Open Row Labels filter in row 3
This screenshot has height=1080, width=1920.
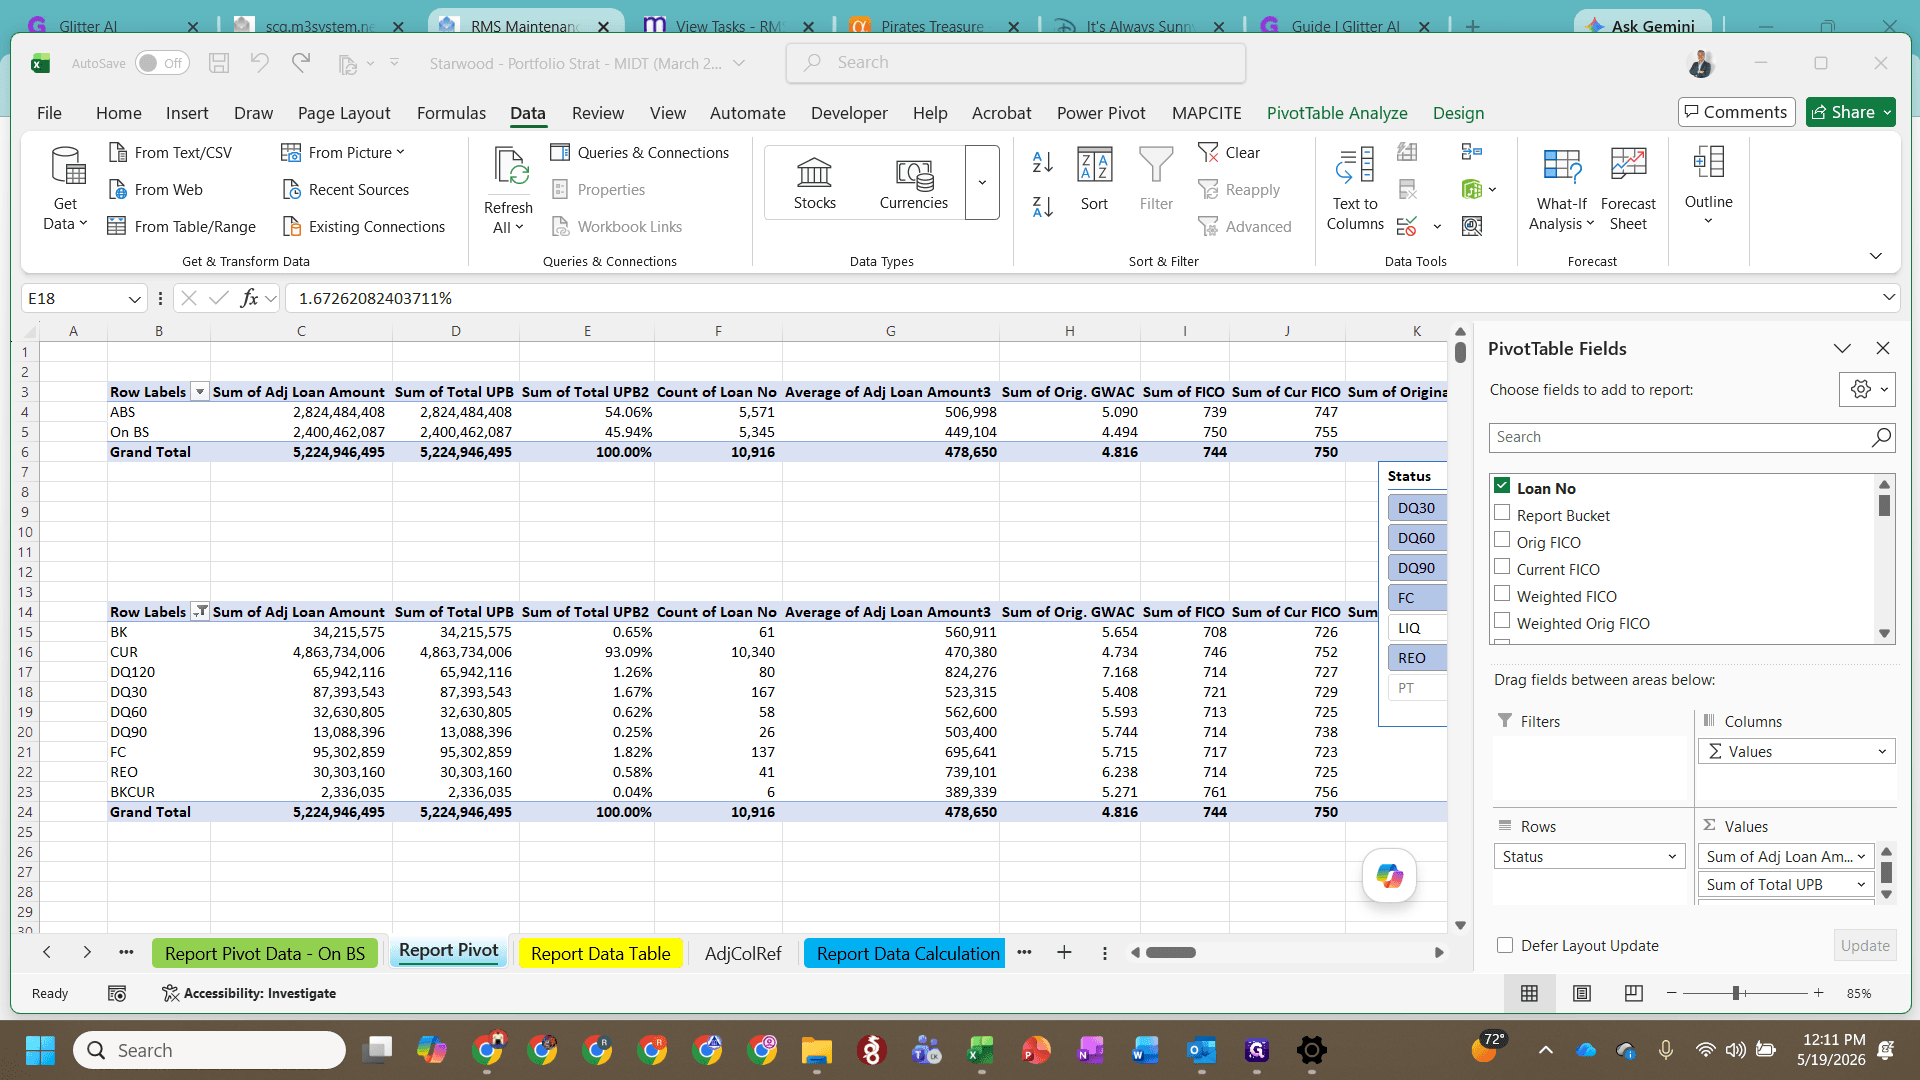pos(200,392)
